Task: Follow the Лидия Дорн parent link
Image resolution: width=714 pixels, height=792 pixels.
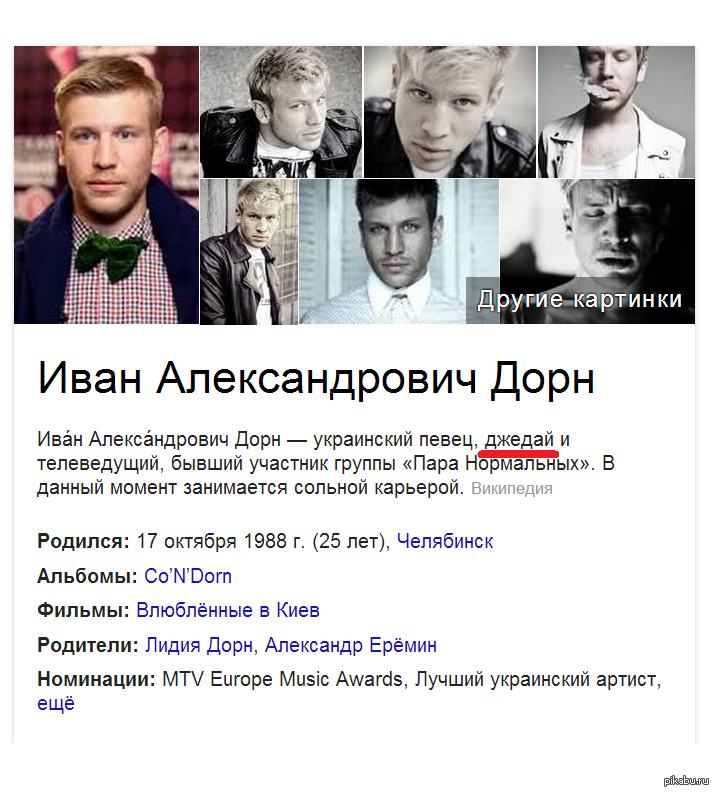Action: (x=199, y=645)
